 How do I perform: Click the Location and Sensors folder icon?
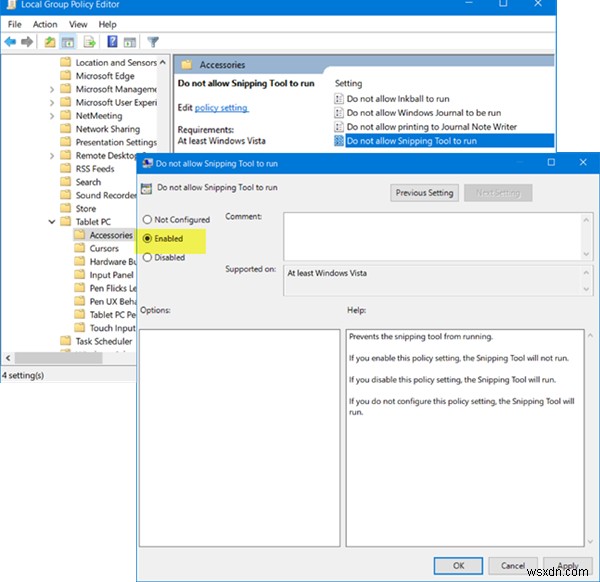tap(66, 62)
